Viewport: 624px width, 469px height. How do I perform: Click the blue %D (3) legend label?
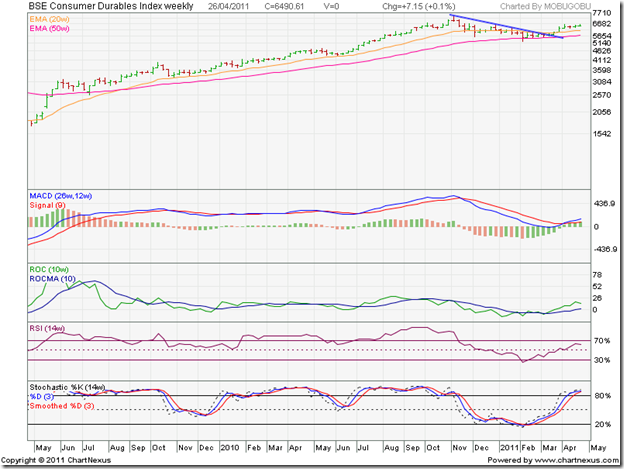point(41,397)
